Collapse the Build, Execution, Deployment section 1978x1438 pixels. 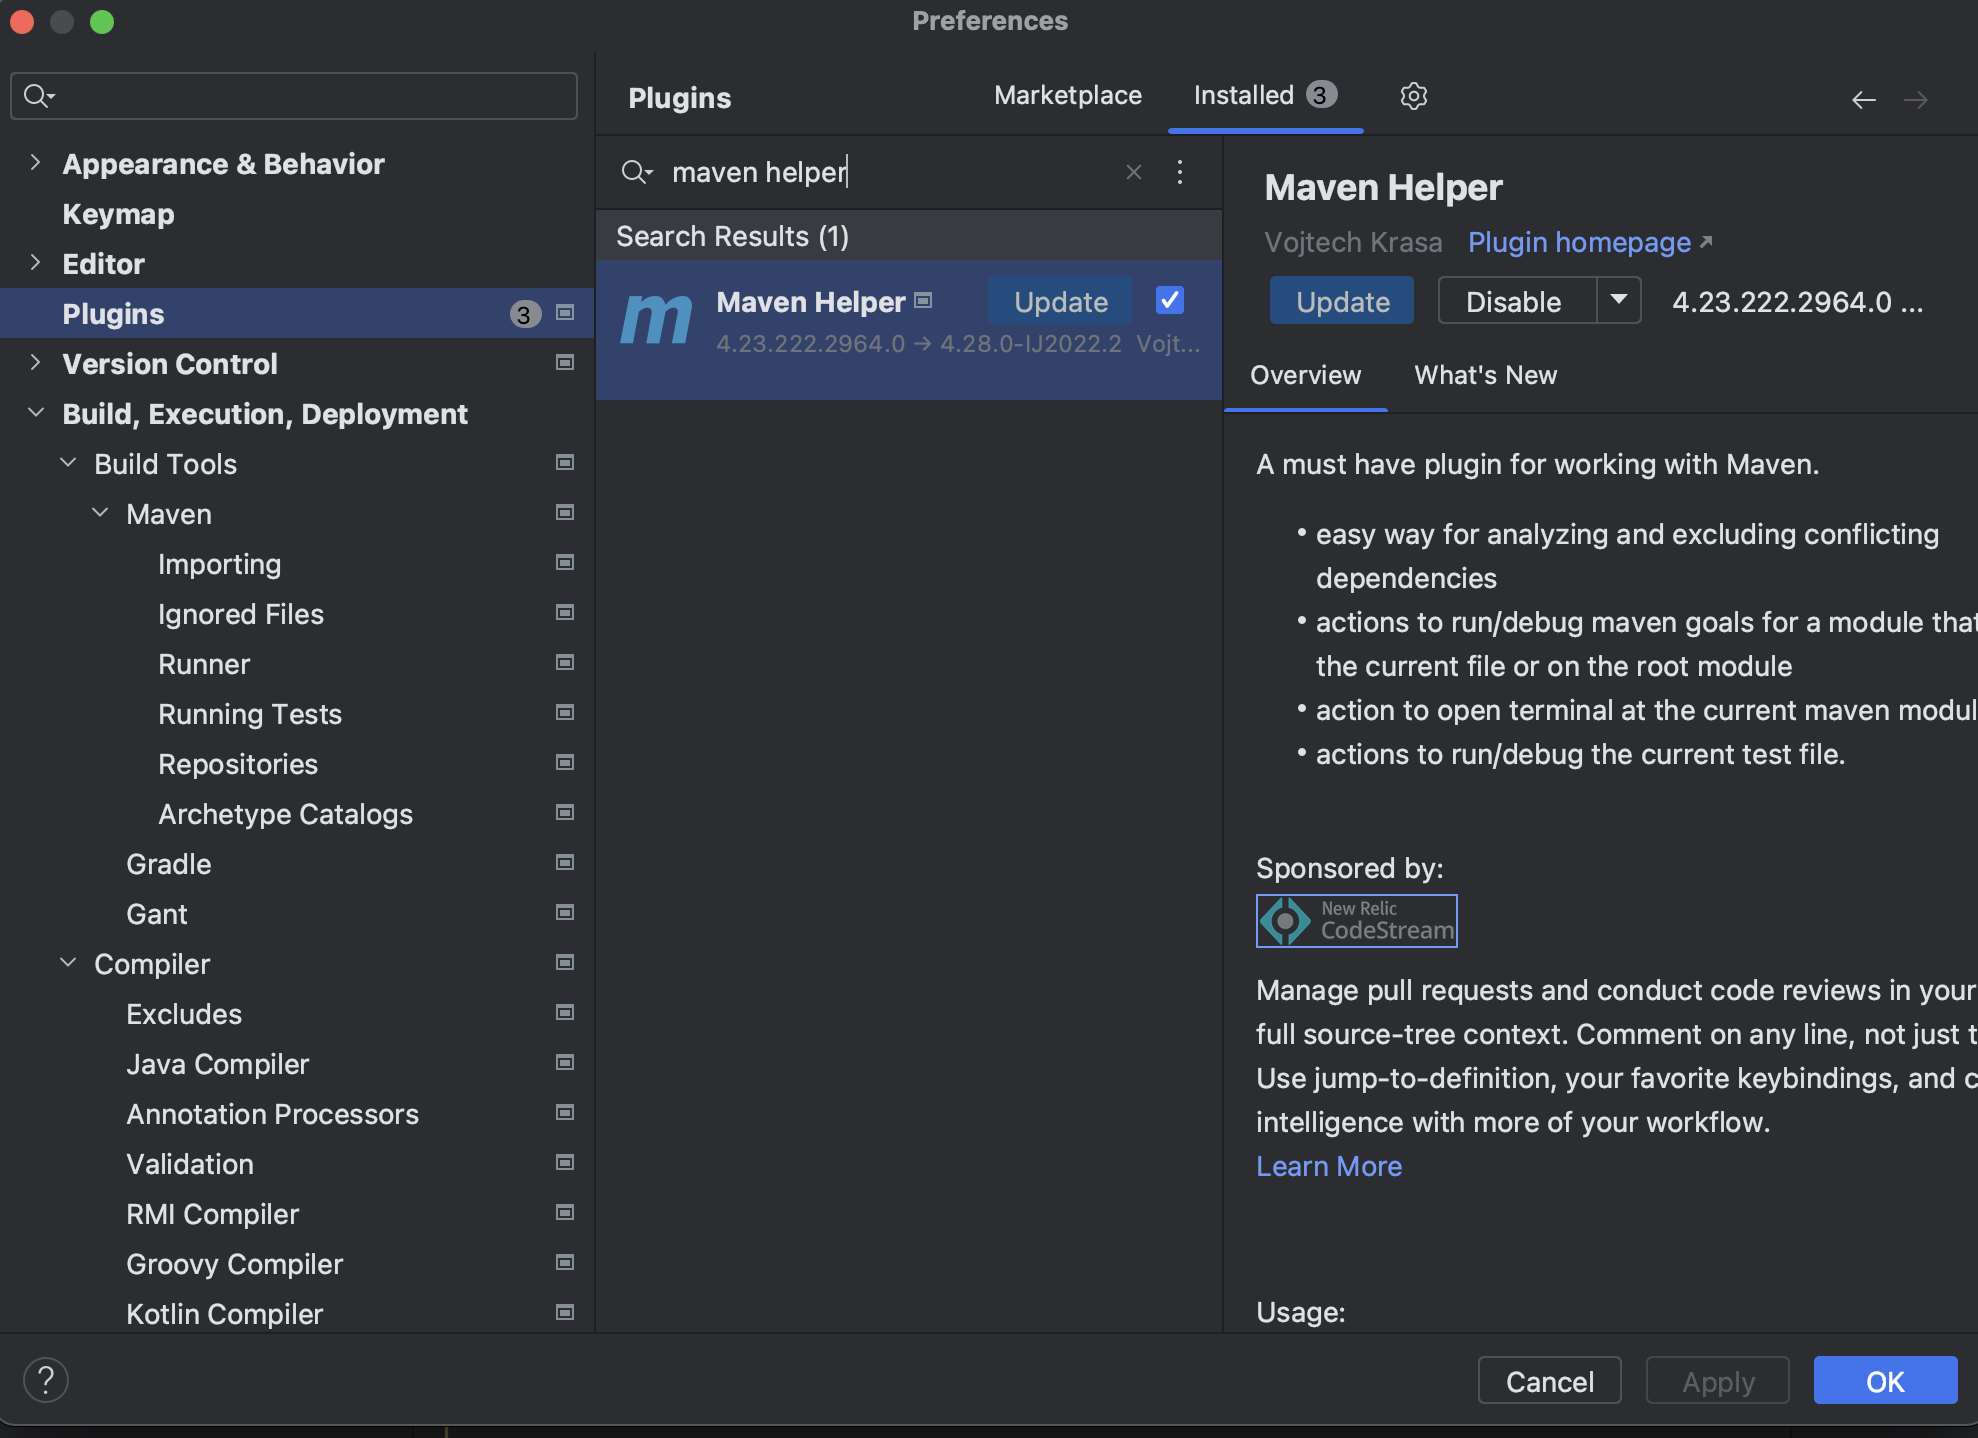(36, 413)
